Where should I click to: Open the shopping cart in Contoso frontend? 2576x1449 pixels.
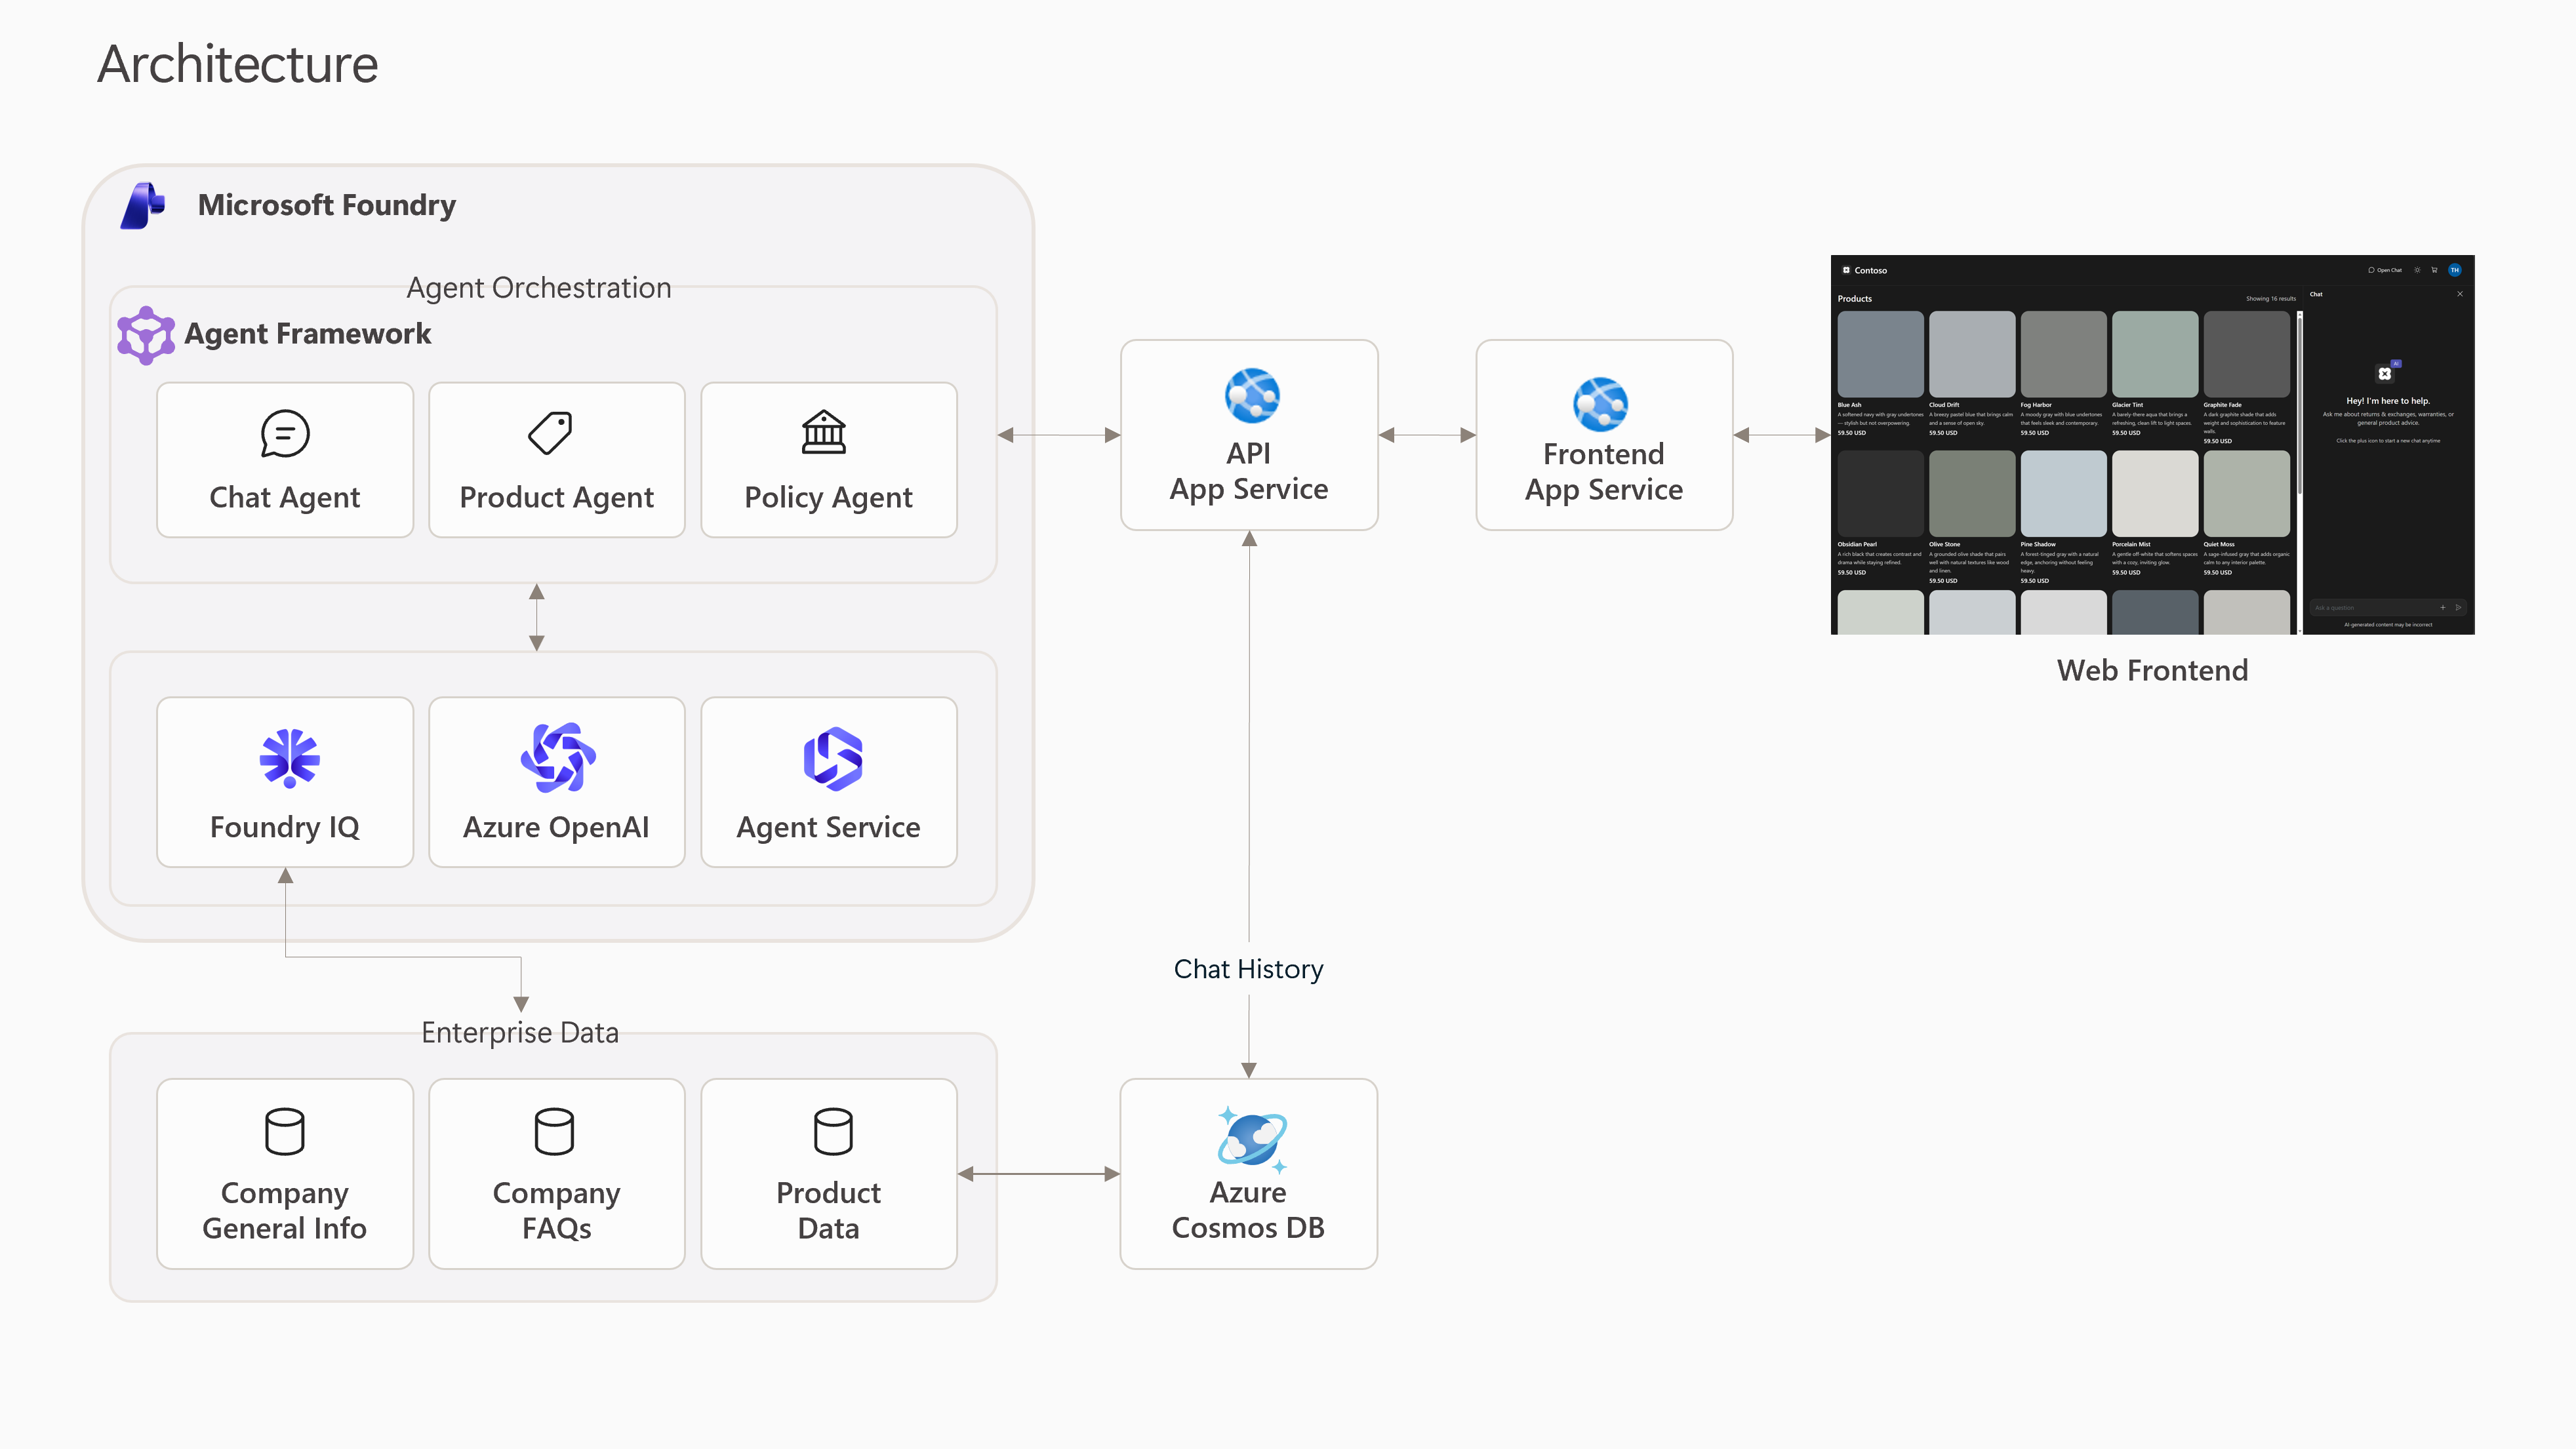tap(2435, 270)
